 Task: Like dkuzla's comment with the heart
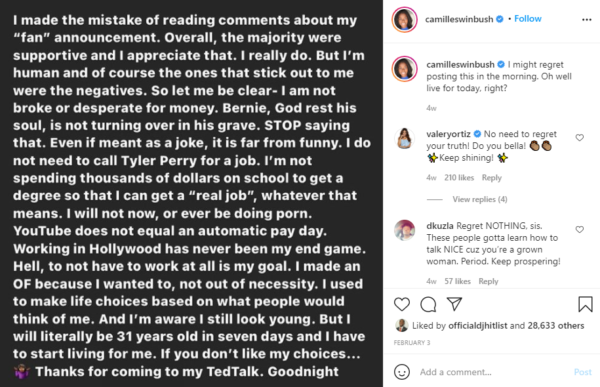pos(580,229)
